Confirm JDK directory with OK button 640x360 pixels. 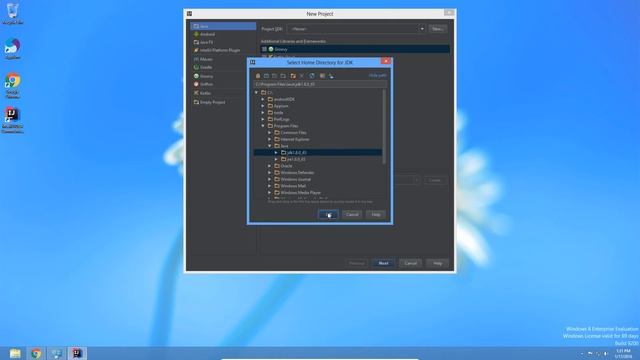pyautogui.click(x=328, y=214)
